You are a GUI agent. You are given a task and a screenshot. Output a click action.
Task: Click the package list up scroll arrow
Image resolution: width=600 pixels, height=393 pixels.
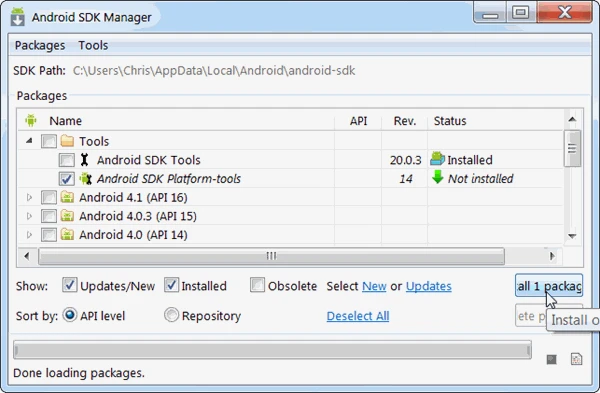[572, 119]
